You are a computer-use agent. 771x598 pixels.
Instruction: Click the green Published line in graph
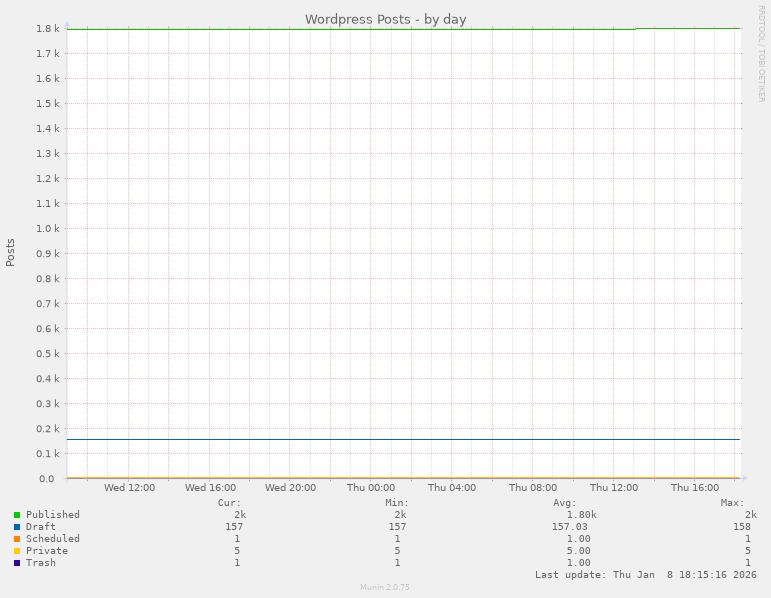click(403, 30)
